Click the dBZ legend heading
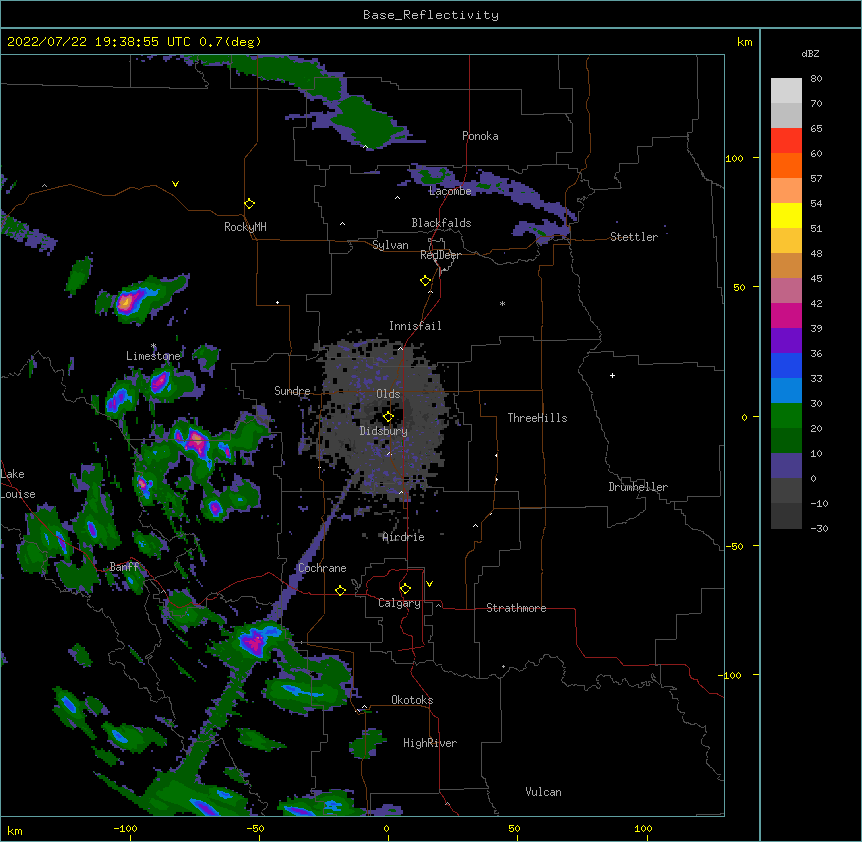Image resolution: width=862 pixels, height=842 pixels. pos(810,53)
